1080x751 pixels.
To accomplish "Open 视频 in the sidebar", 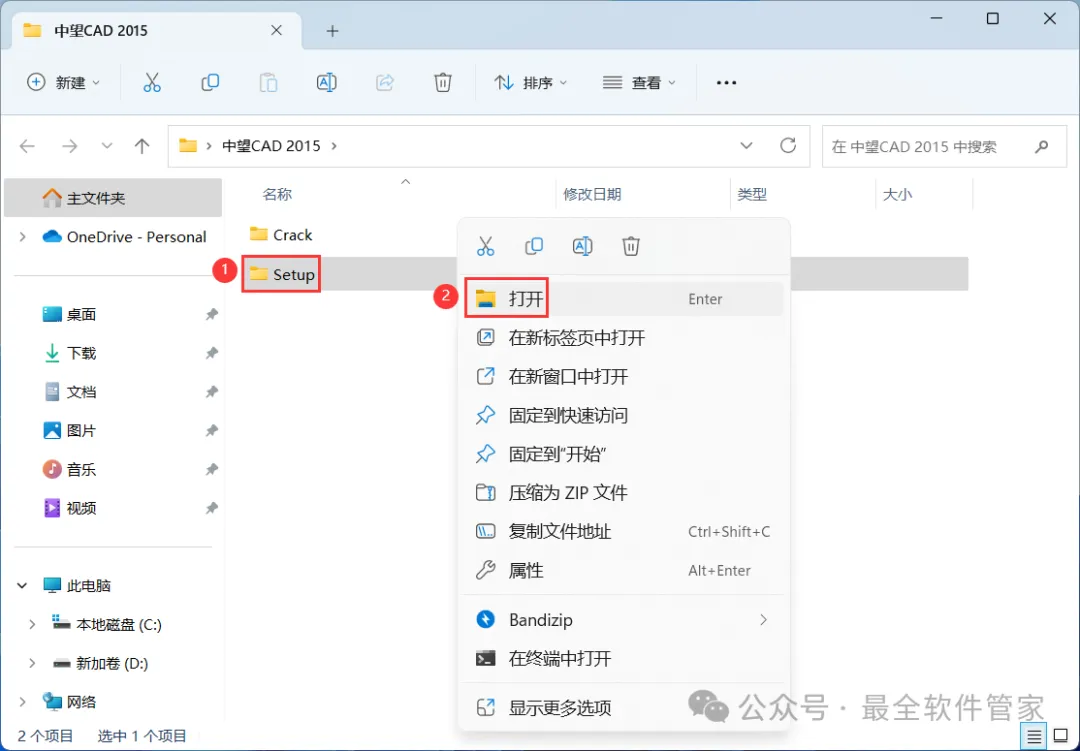I will (x=81, y=508).
